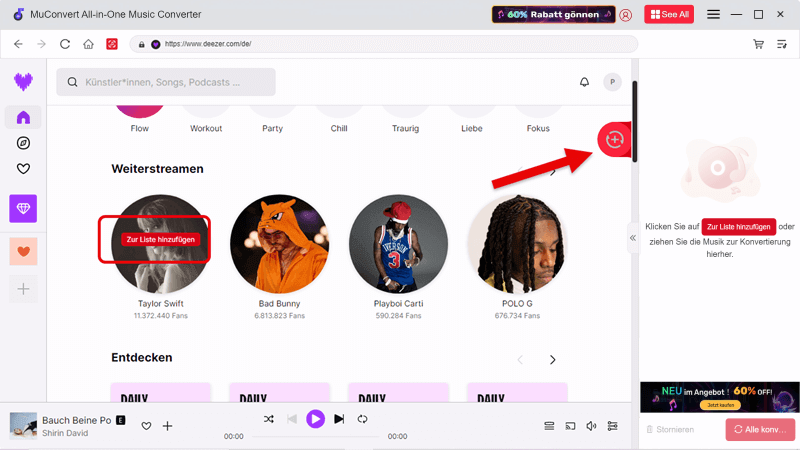This screenshot has width=800, height=450.
Task: Open POLO G artist thumbnail
Action: point(517,244)
